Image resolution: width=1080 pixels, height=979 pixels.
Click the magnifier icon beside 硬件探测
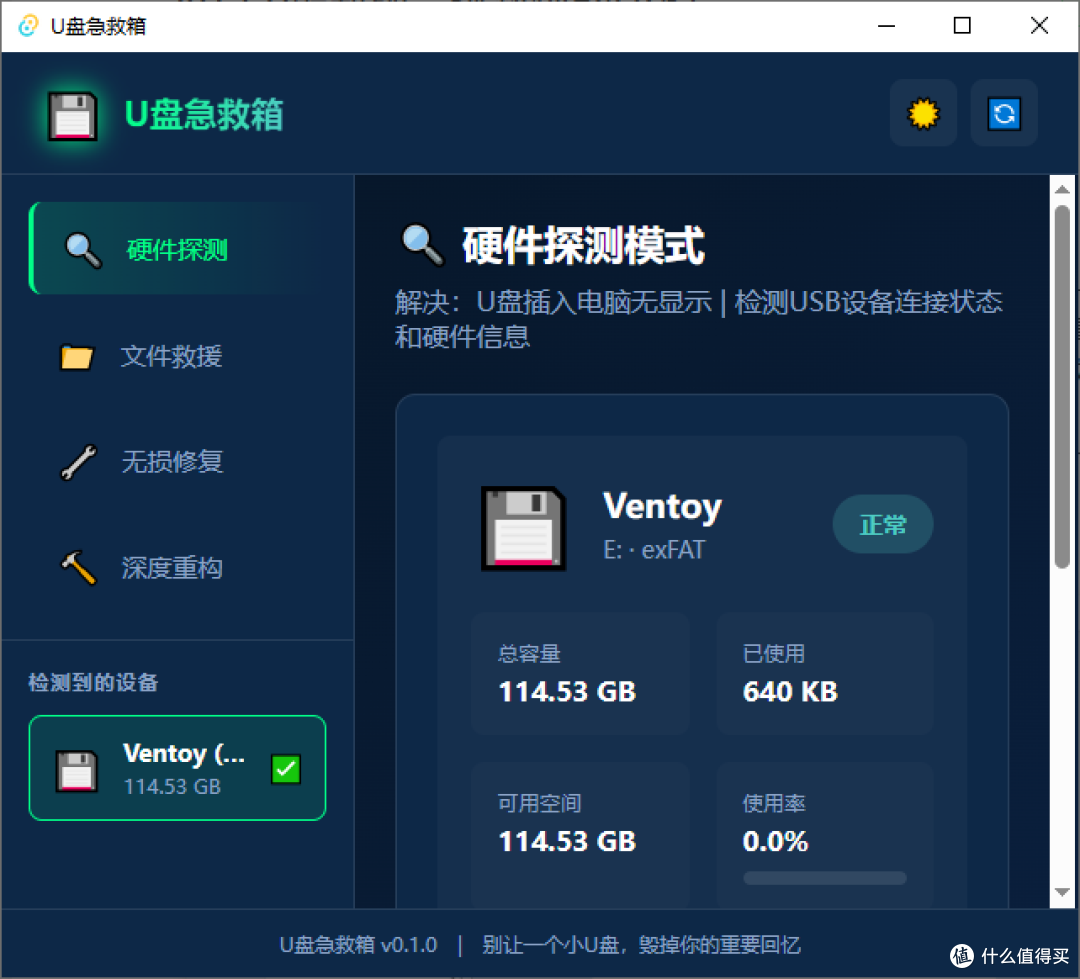click(83, 249)
